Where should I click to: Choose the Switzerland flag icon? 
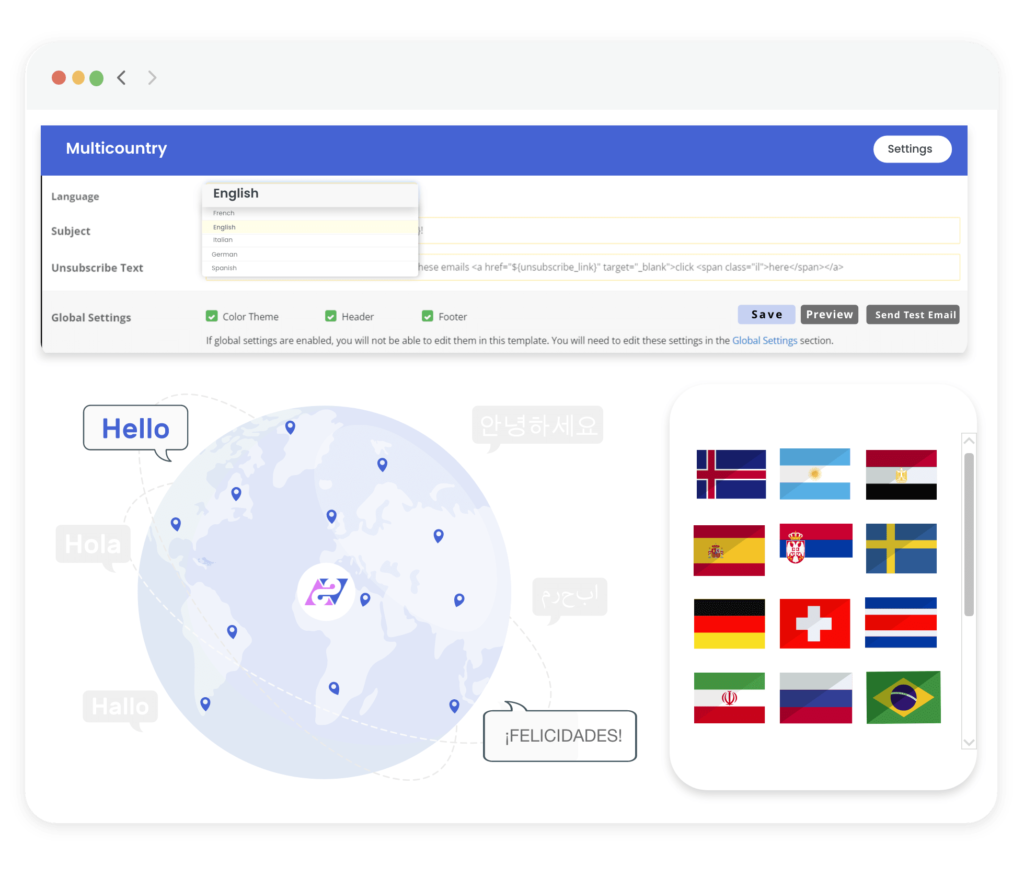click(x=814, y=623)
